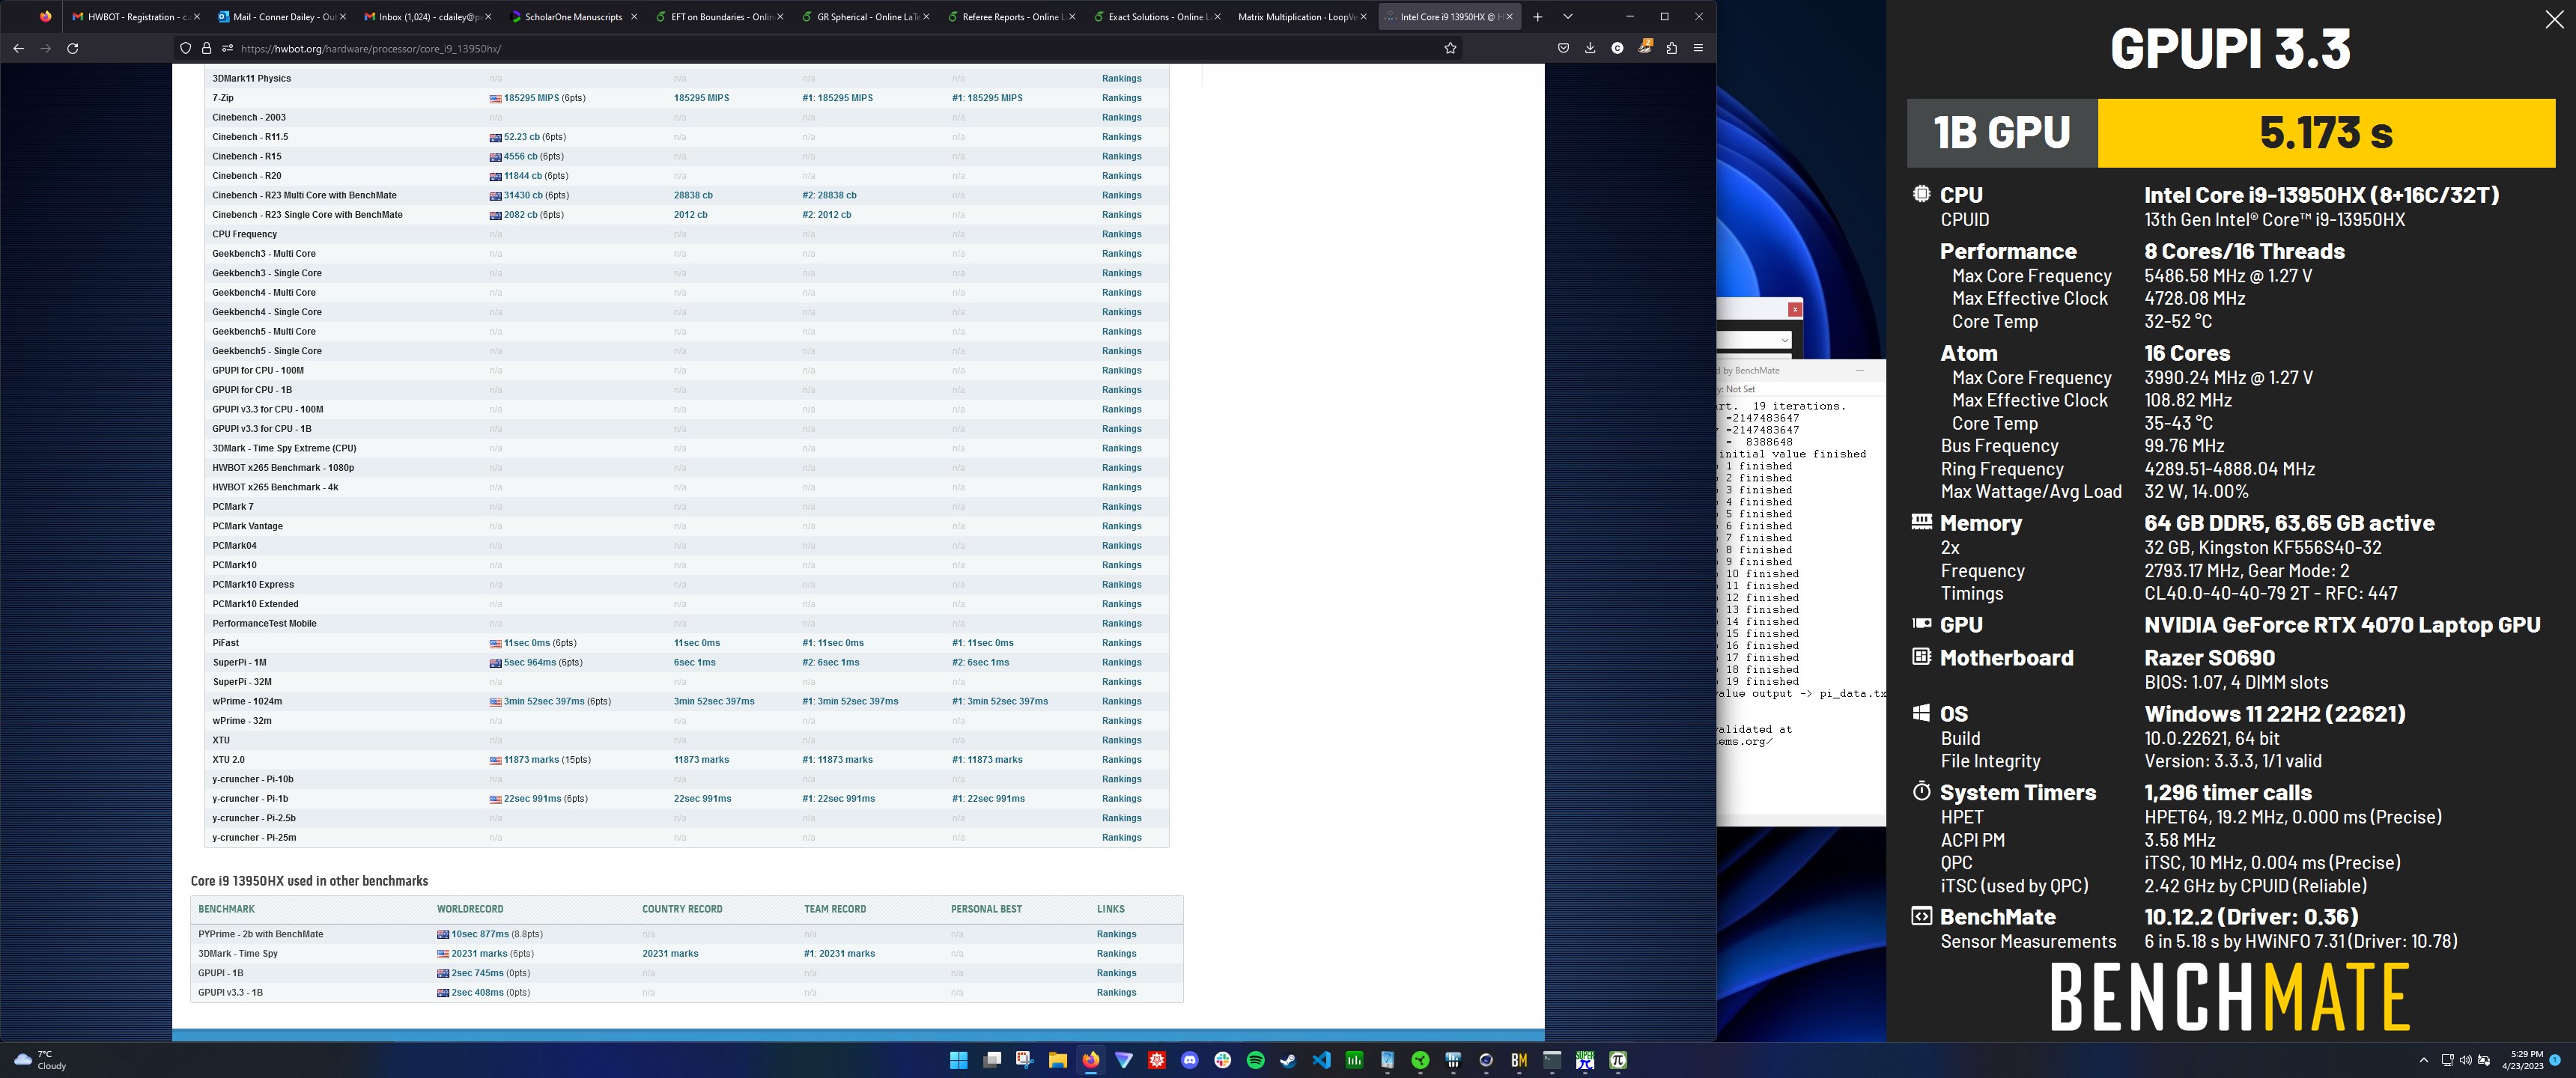Open notification badge in system tray
Image resolution: width=2576 pixels, height=1078 pixels.
click(2556, 1060)
